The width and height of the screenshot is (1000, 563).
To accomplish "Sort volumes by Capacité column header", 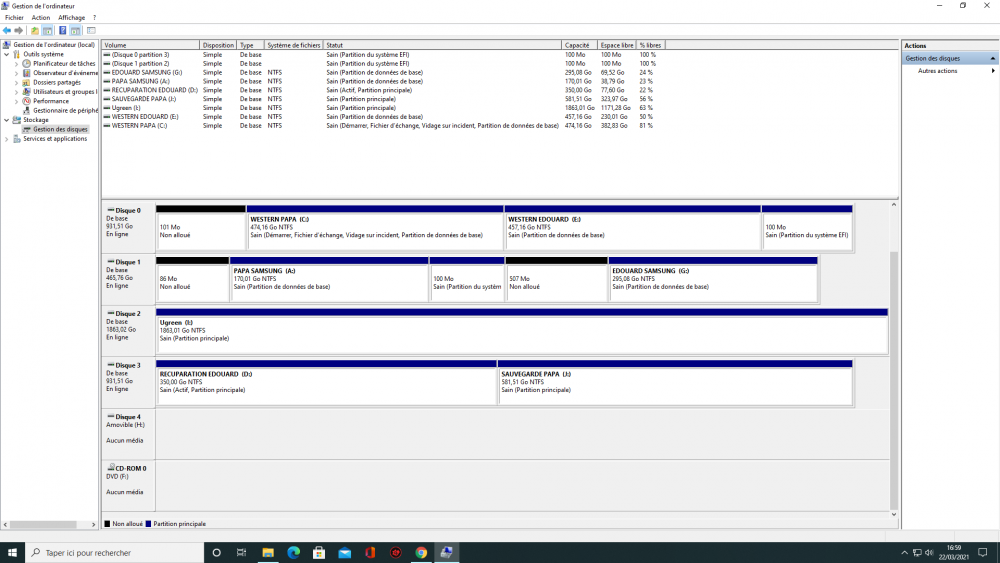I will [577, 45].
